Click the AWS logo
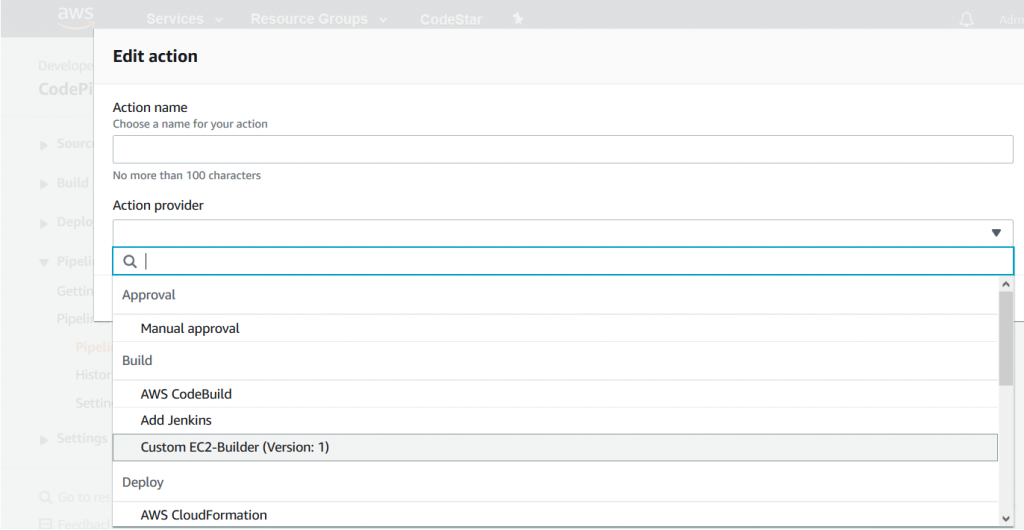This screenshot has width=1024, height=530. coord(76,18)
